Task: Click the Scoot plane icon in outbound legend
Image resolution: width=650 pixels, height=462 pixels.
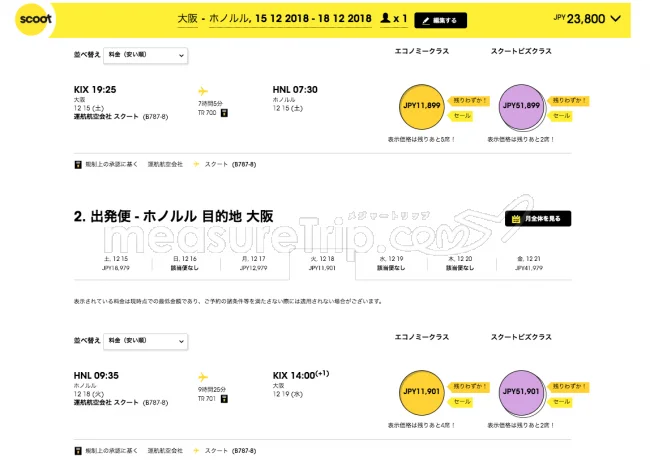Action: 196,163
